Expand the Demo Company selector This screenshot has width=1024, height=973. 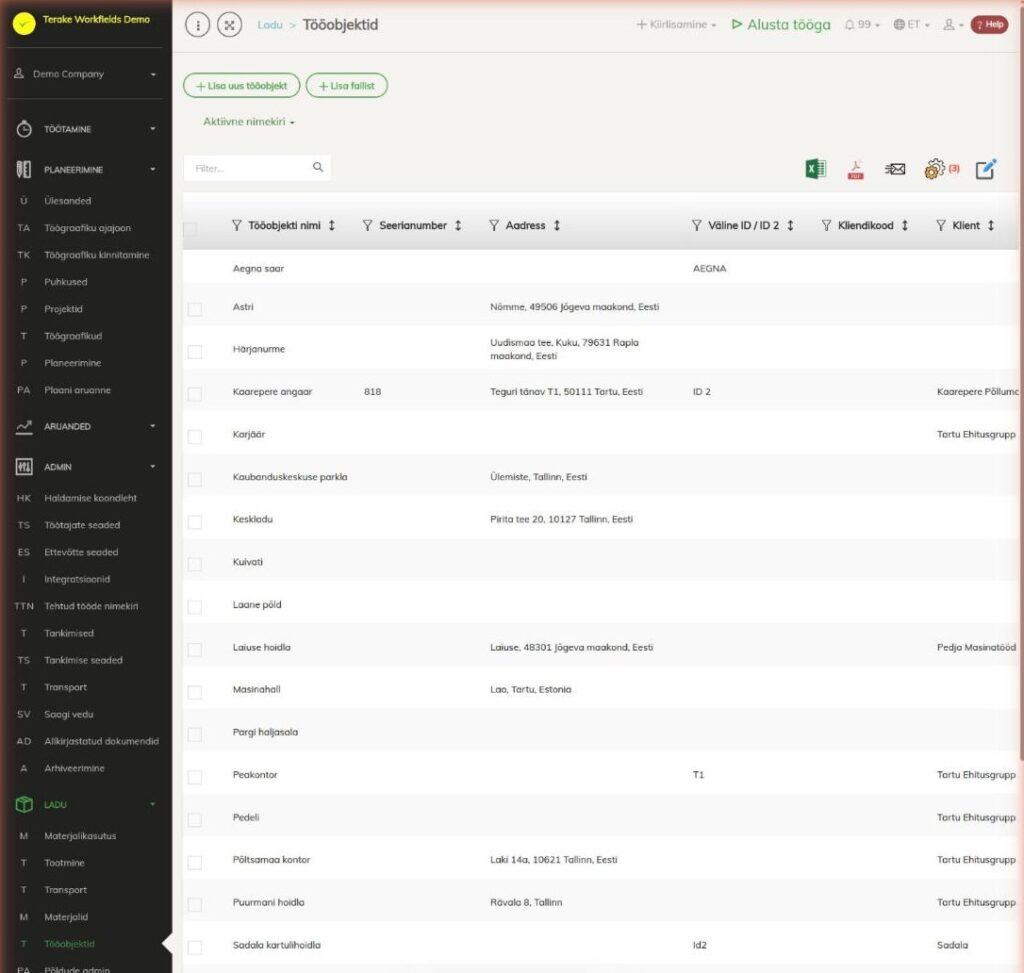(x=86, y=74)
